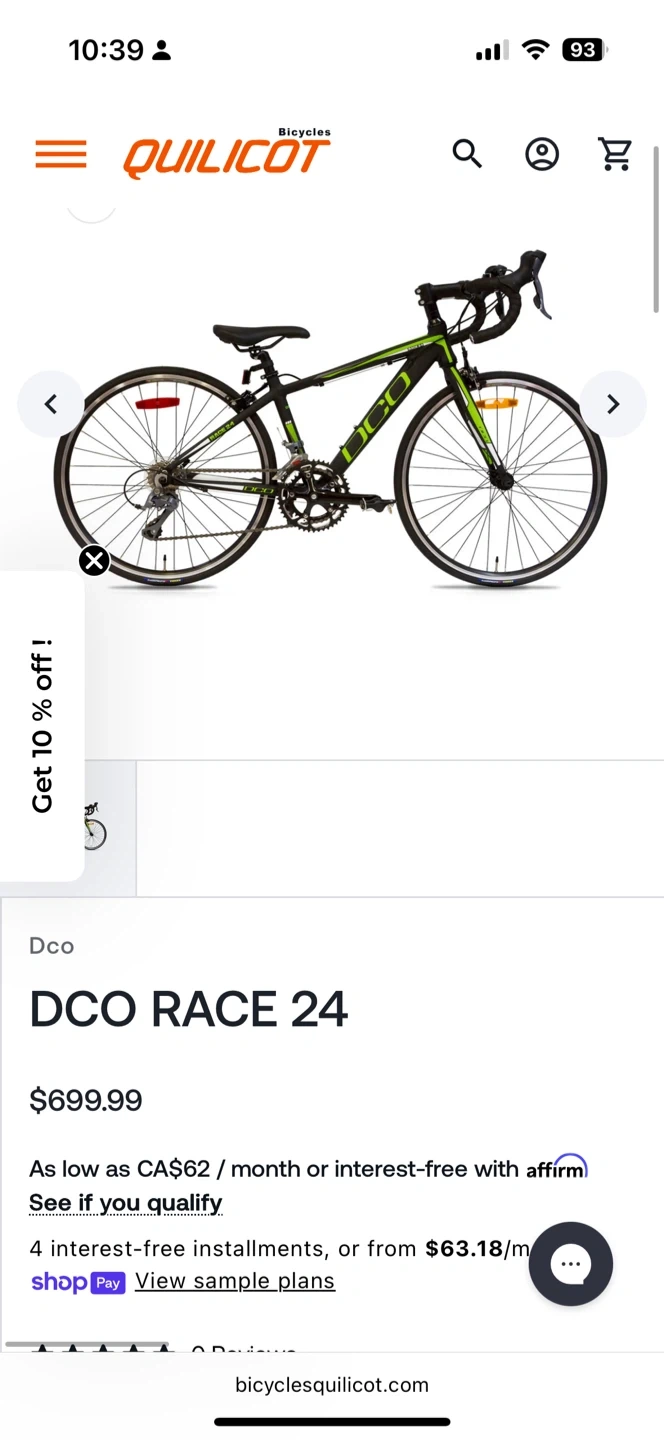Viewport: 664px width, 1440px height.
Task: Open the chat bubble widget
Action: coord(570,1264)
